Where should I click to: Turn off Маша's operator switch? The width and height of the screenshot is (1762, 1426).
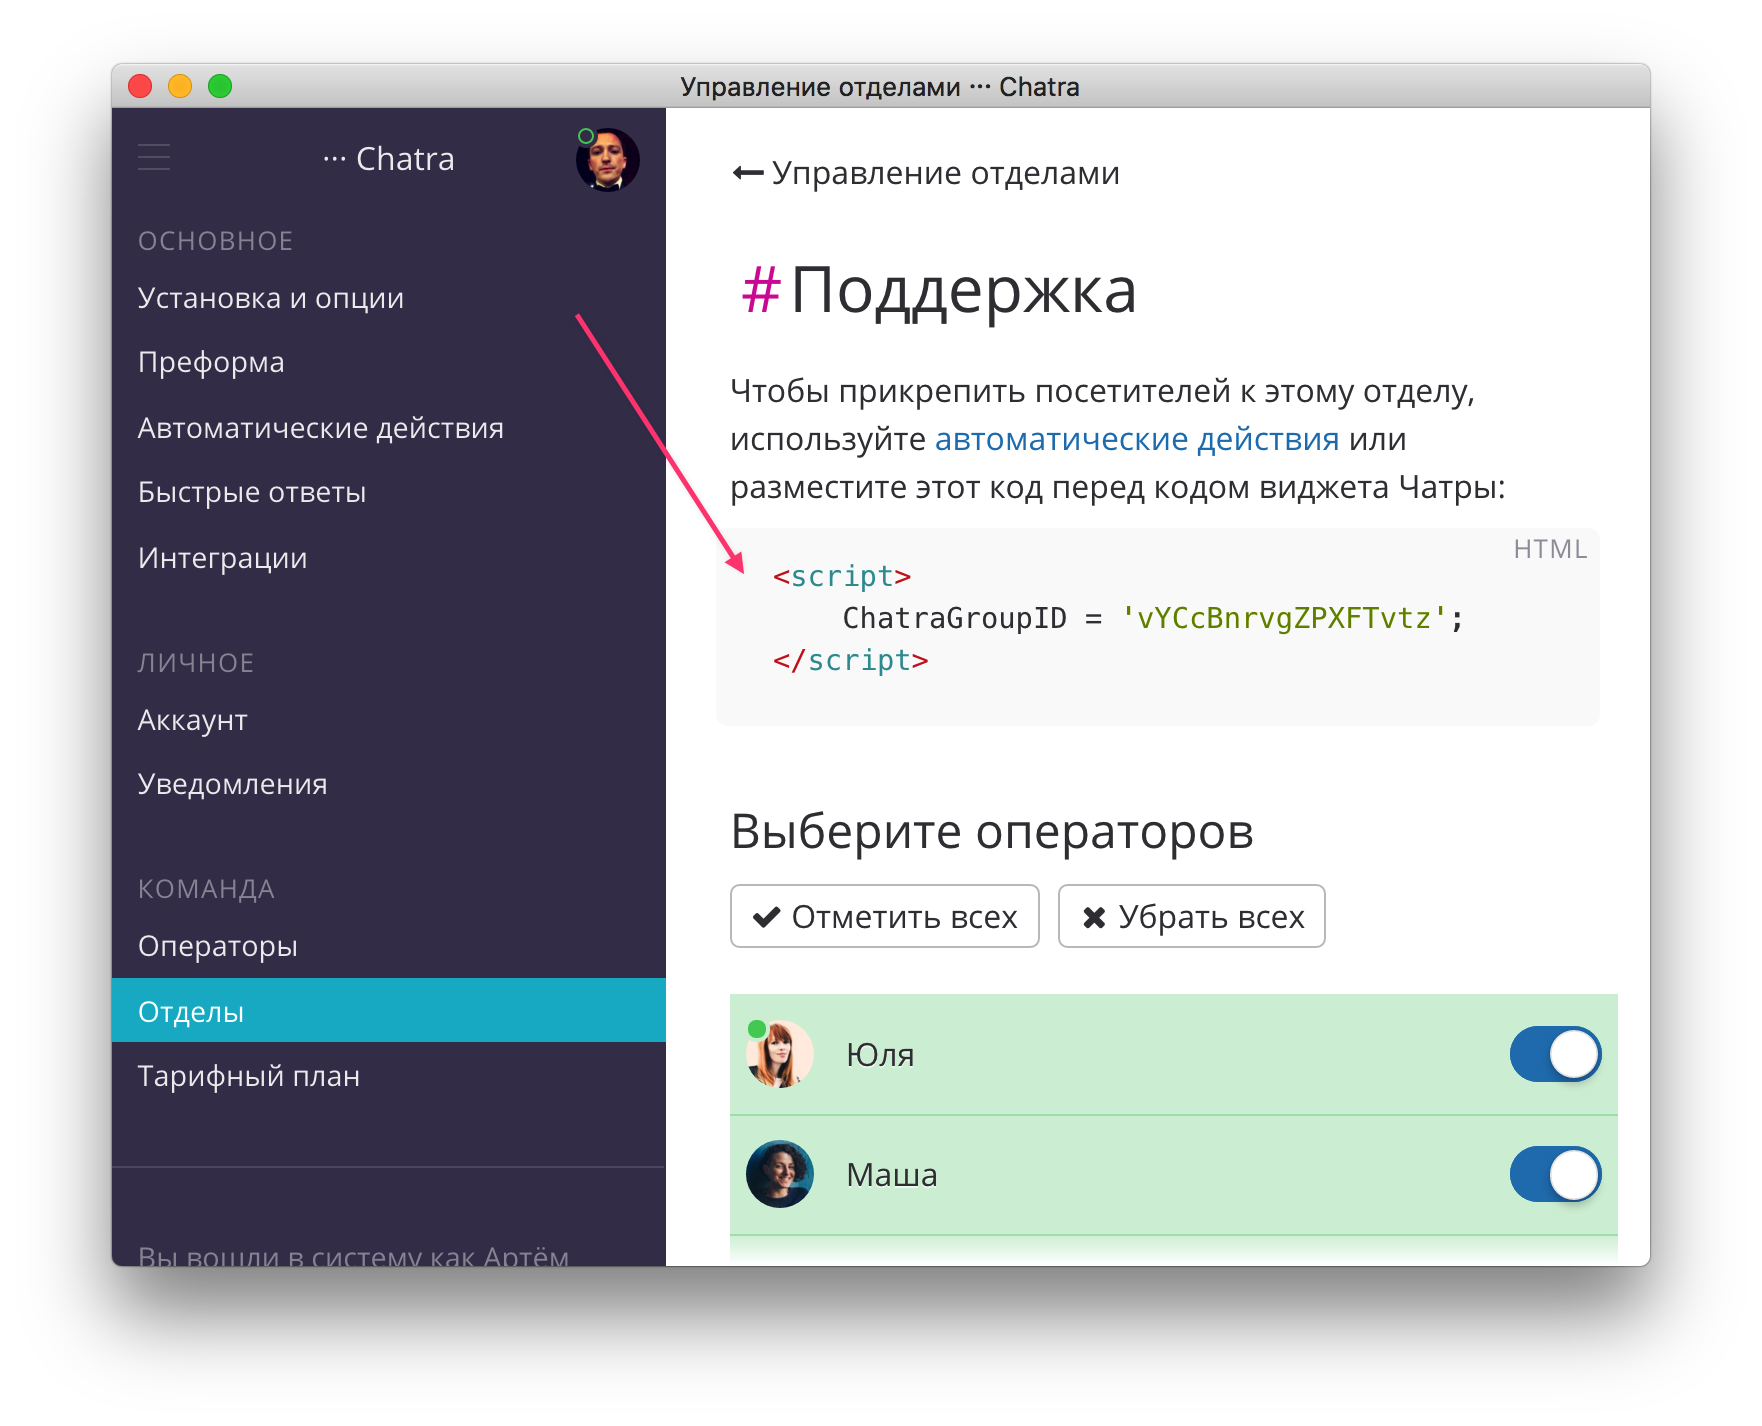pos(1554,1174)
